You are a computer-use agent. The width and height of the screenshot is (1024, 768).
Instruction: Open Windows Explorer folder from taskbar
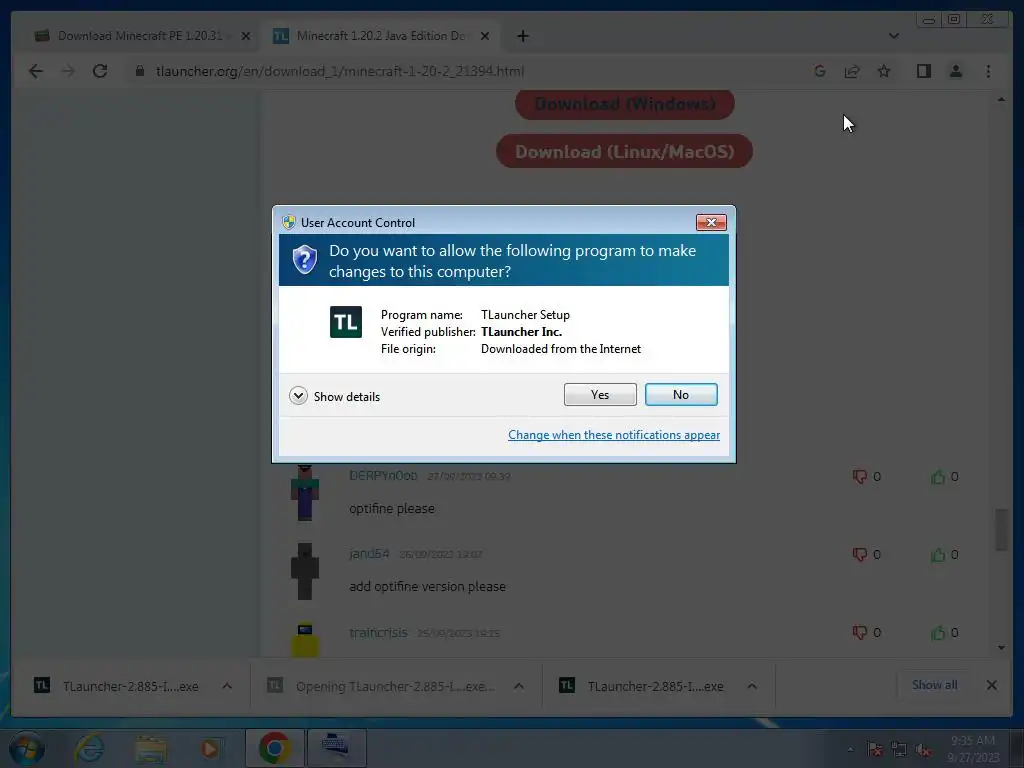[151, 748]
